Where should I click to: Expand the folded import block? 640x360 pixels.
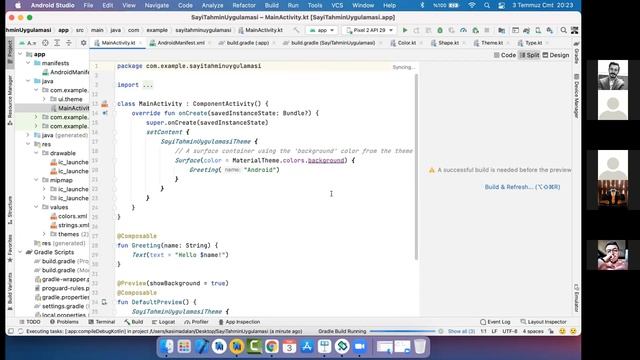click(x=148, y=85)
